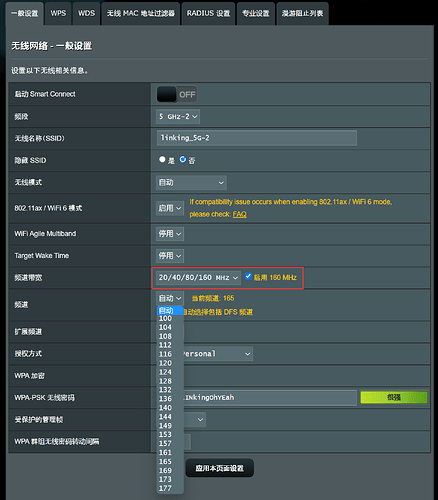Open the Target Wake Time dropdown
This screenshot has width=438, height=500.
pos(170,256)
